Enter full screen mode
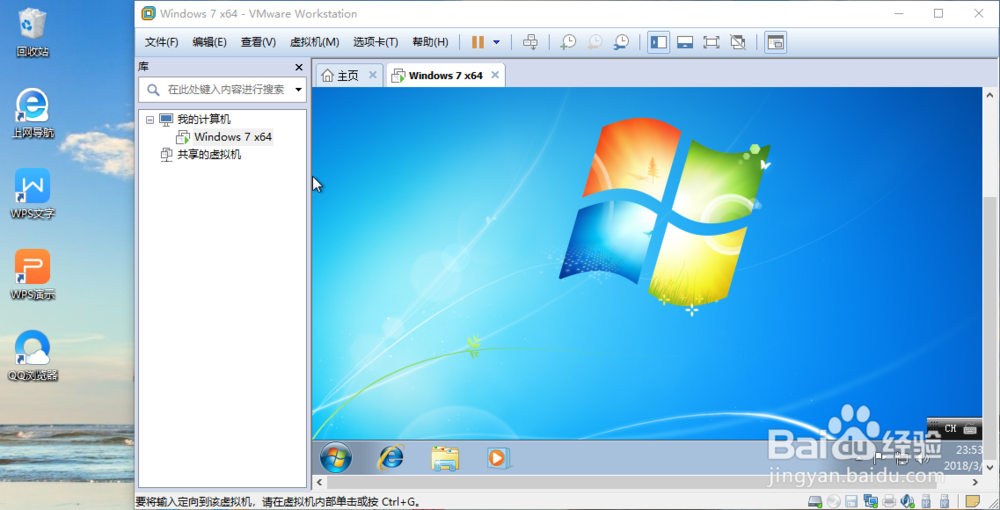The height and width of the screenshot is (510, 1000). [x=711, y=42]
